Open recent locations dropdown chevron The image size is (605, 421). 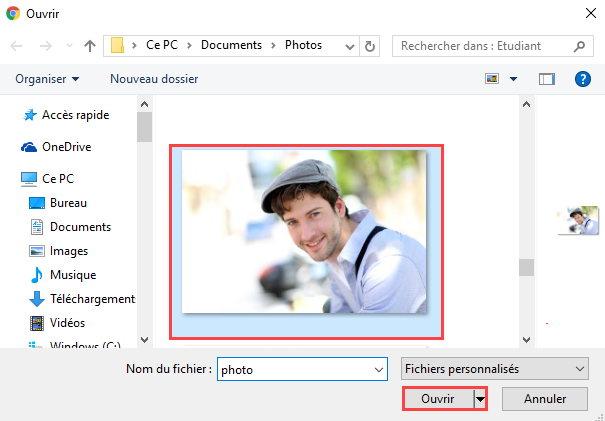click(x=69, y=46)
